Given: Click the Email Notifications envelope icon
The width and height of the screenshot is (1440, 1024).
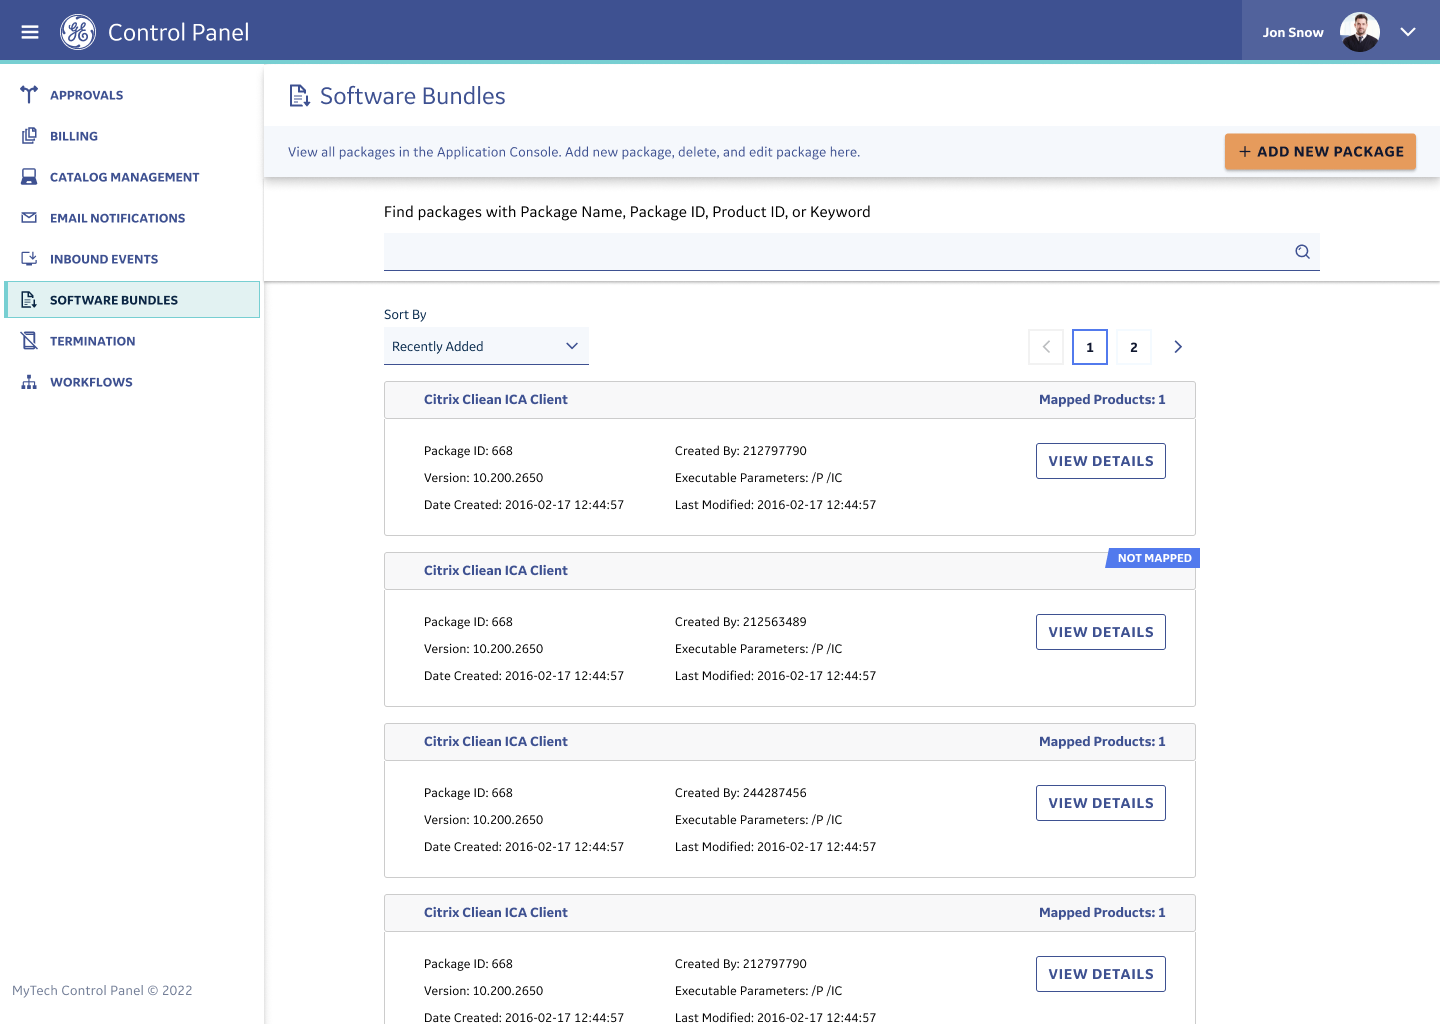Looking at the screenshot, I should pyautogui.click(x=29, y=218).
